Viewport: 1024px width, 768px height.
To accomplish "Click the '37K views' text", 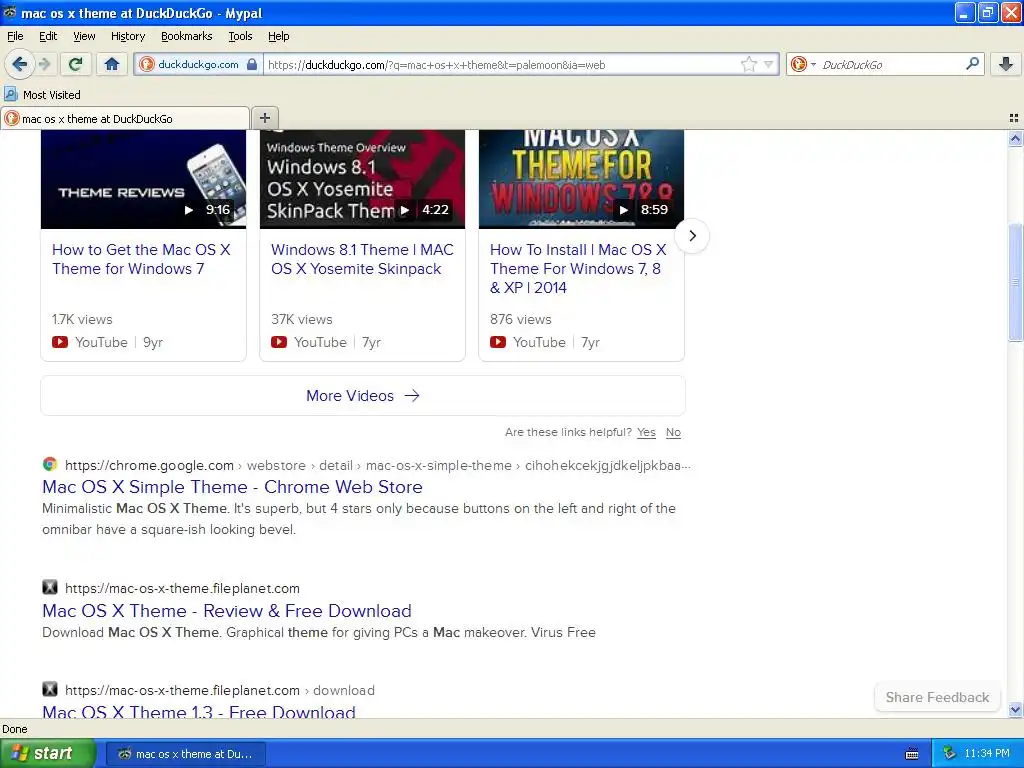I will tap(302, 319).
